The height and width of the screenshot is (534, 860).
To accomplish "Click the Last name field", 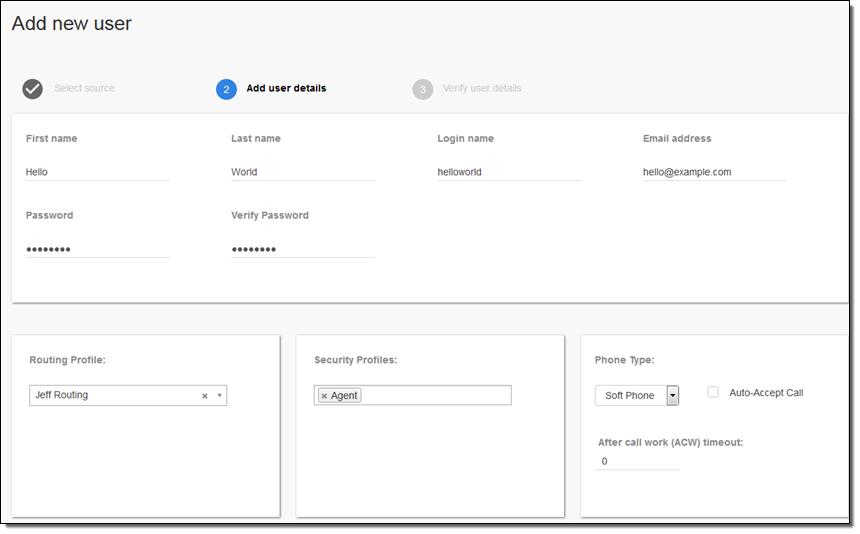I will (x=303, y=172).
